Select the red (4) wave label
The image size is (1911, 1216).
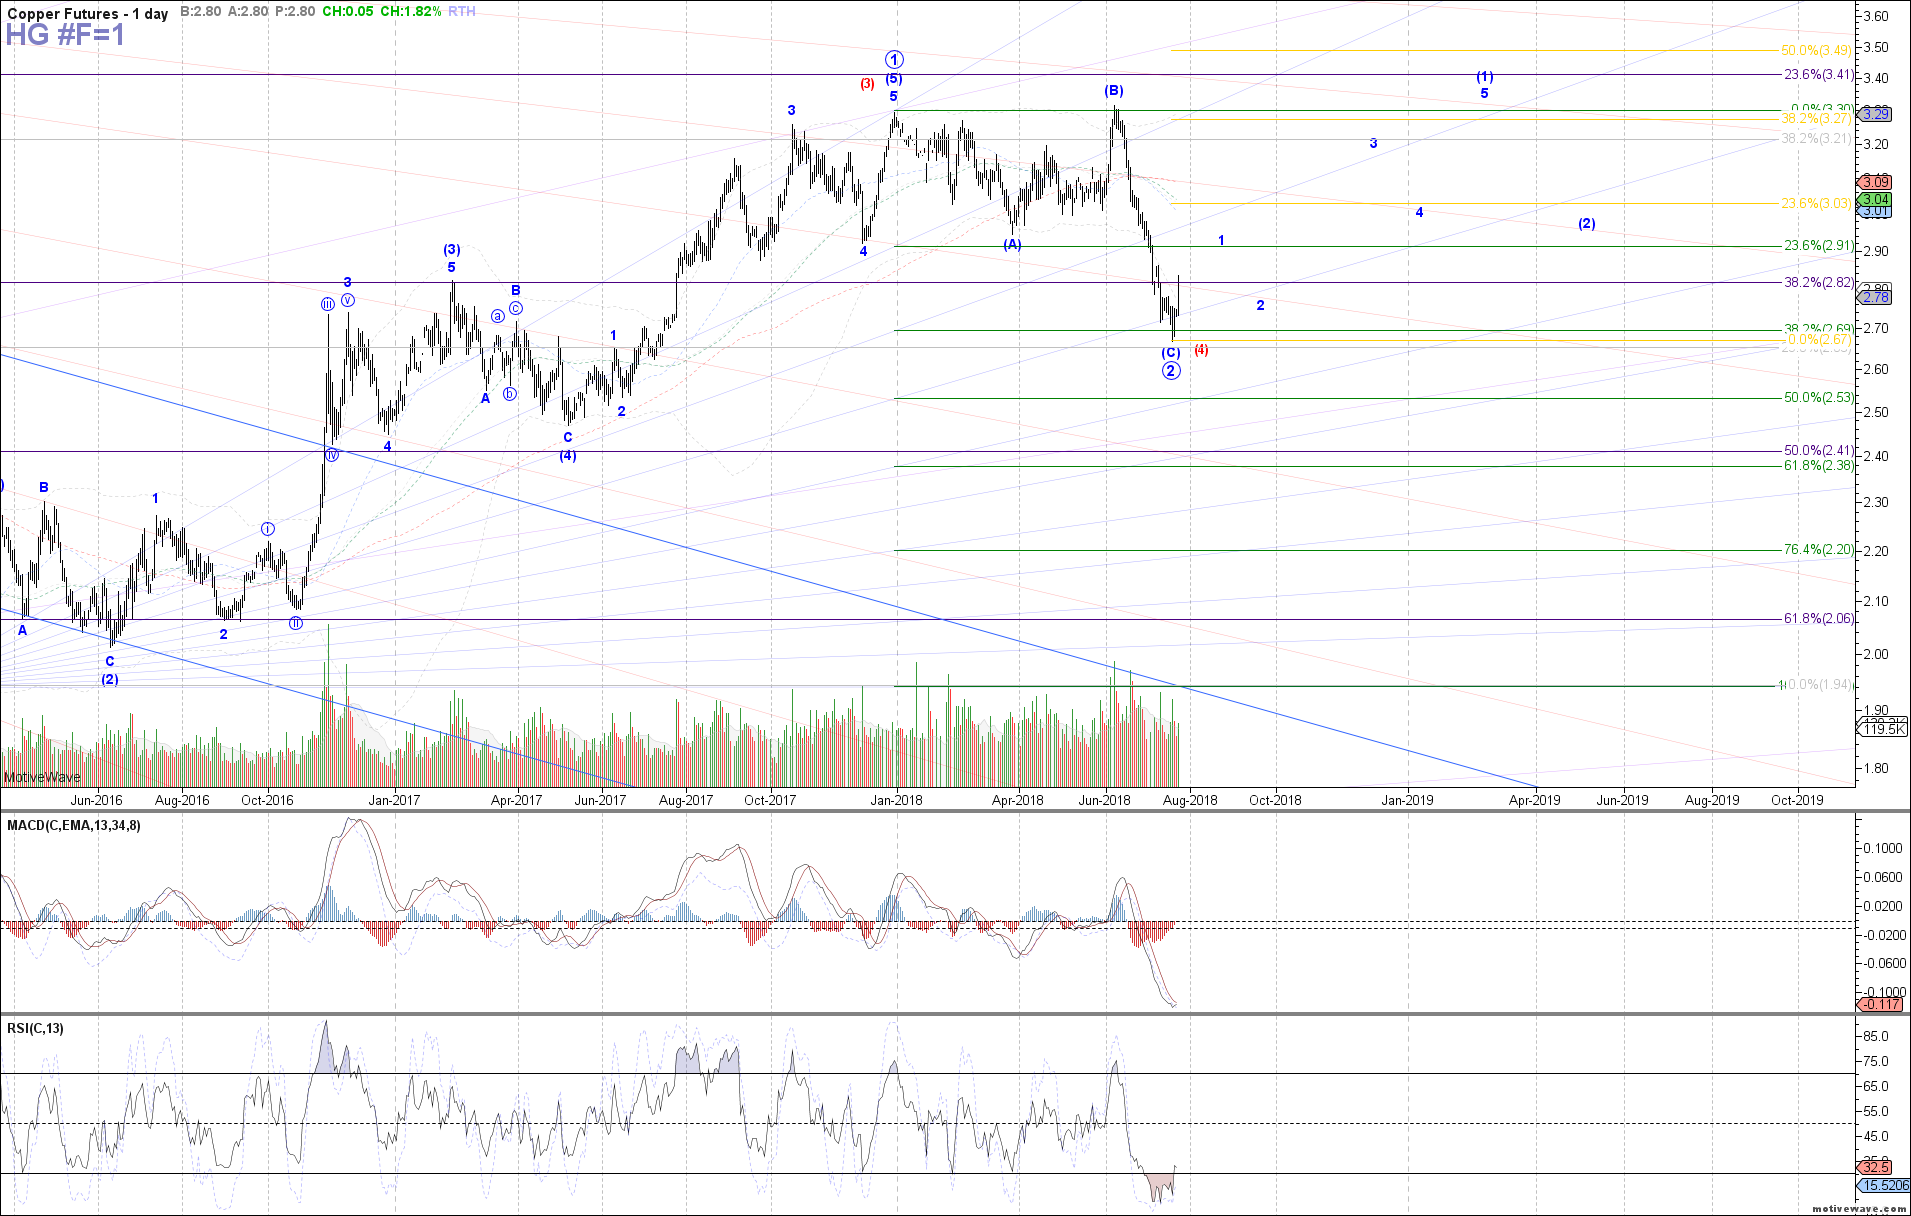coord(1201,350)
